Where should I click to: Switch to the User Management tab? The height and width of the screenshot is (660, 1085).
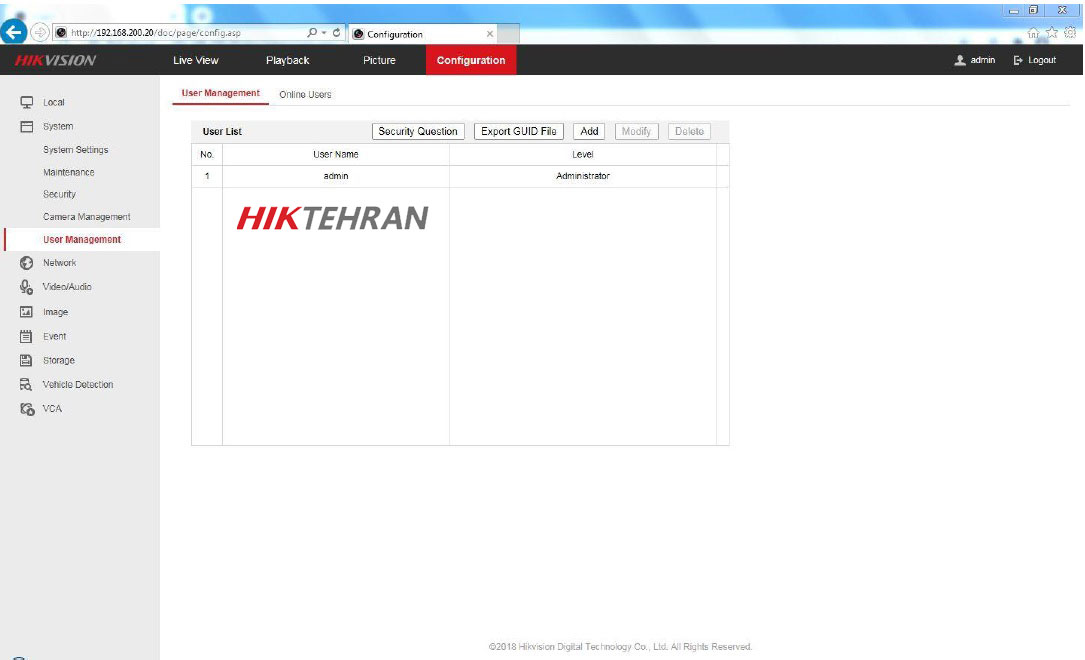[x=221, y=93]
